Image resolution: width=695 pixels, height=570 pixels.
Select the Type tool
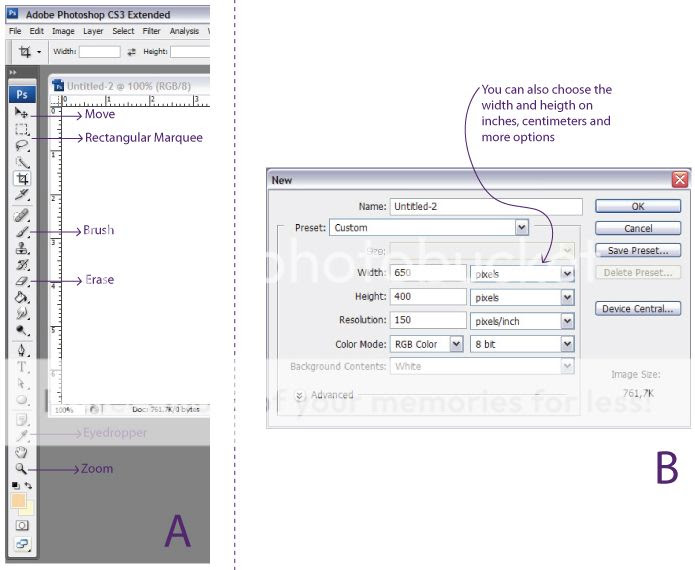tap(21, 367)
